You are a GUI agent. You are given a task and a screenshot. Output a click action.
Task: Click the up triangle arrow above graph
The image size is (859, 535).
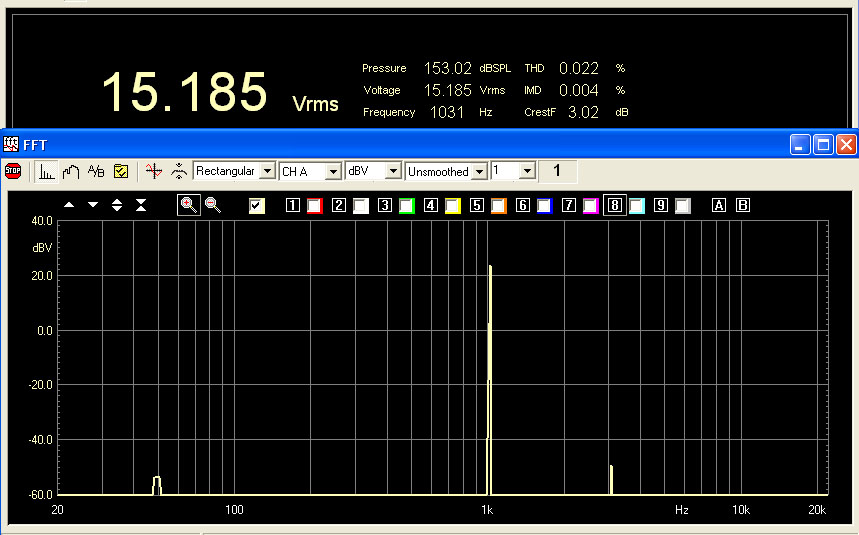[69, 205]
